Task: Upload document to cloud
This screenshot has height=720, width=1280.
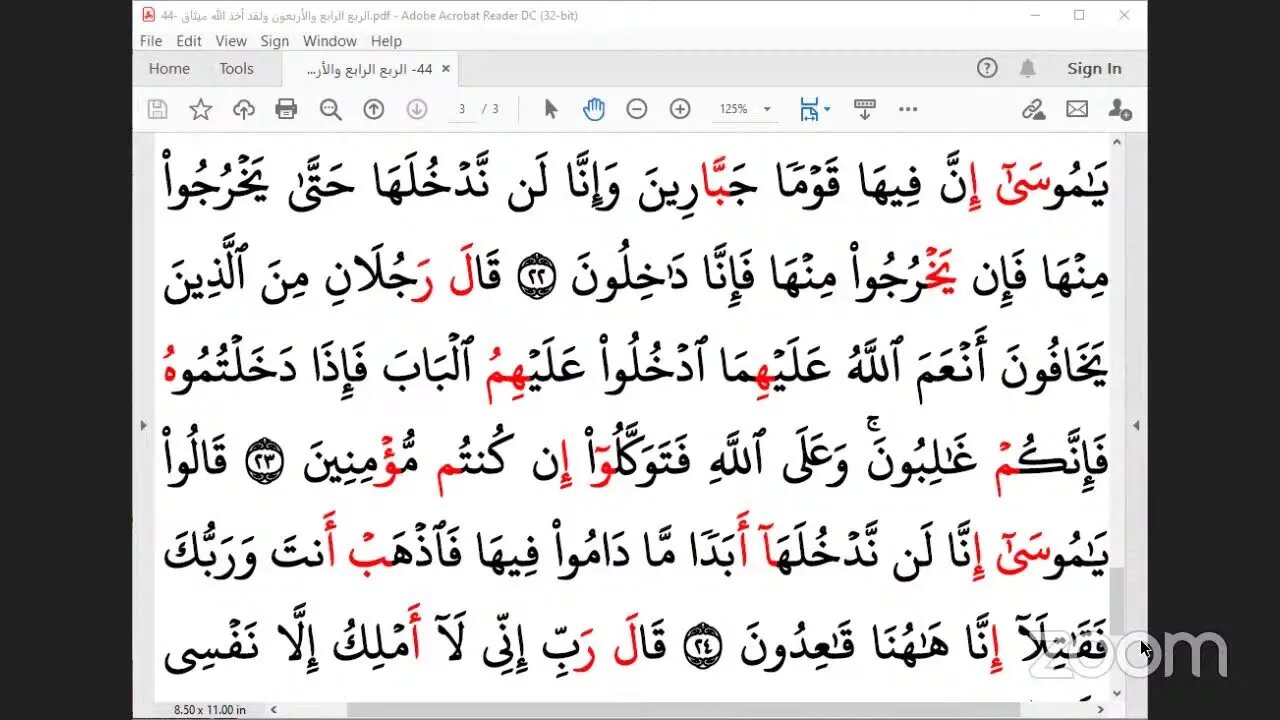Action: pos(244,109)
